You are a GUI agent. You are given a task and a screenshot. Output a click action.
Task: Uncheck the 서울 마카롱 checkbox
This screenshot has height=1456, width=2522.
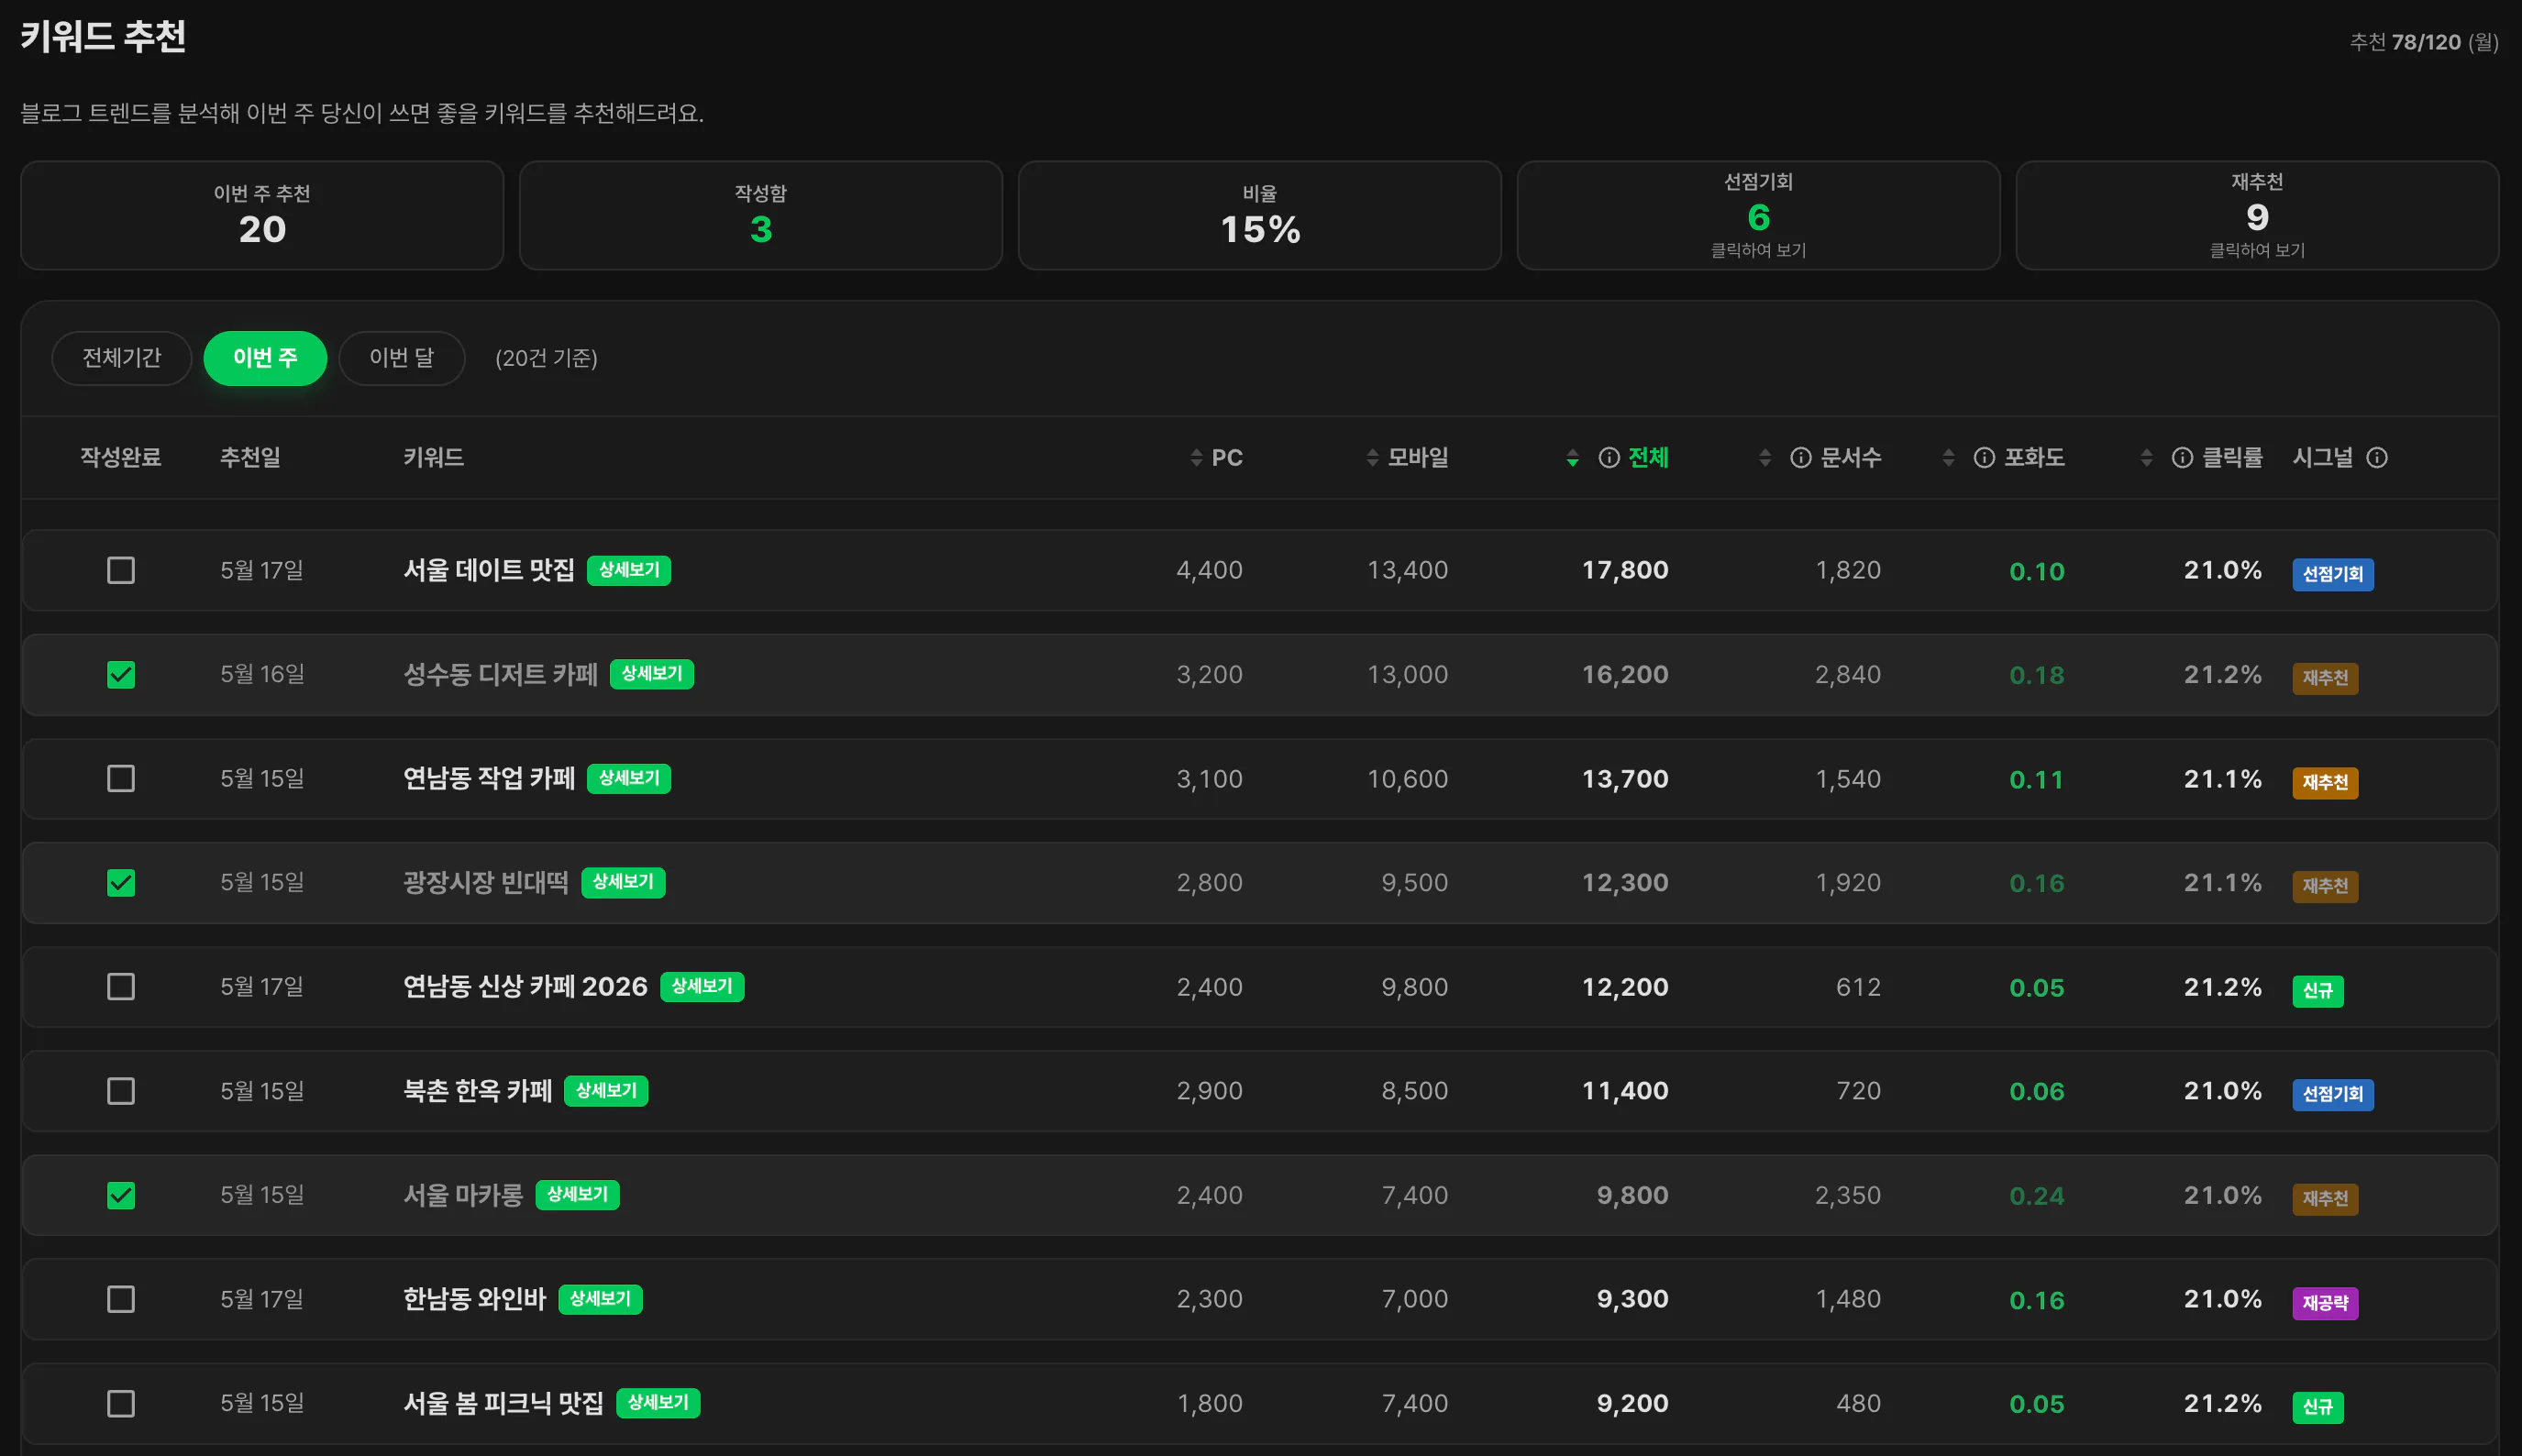[x=121, y=1195]
